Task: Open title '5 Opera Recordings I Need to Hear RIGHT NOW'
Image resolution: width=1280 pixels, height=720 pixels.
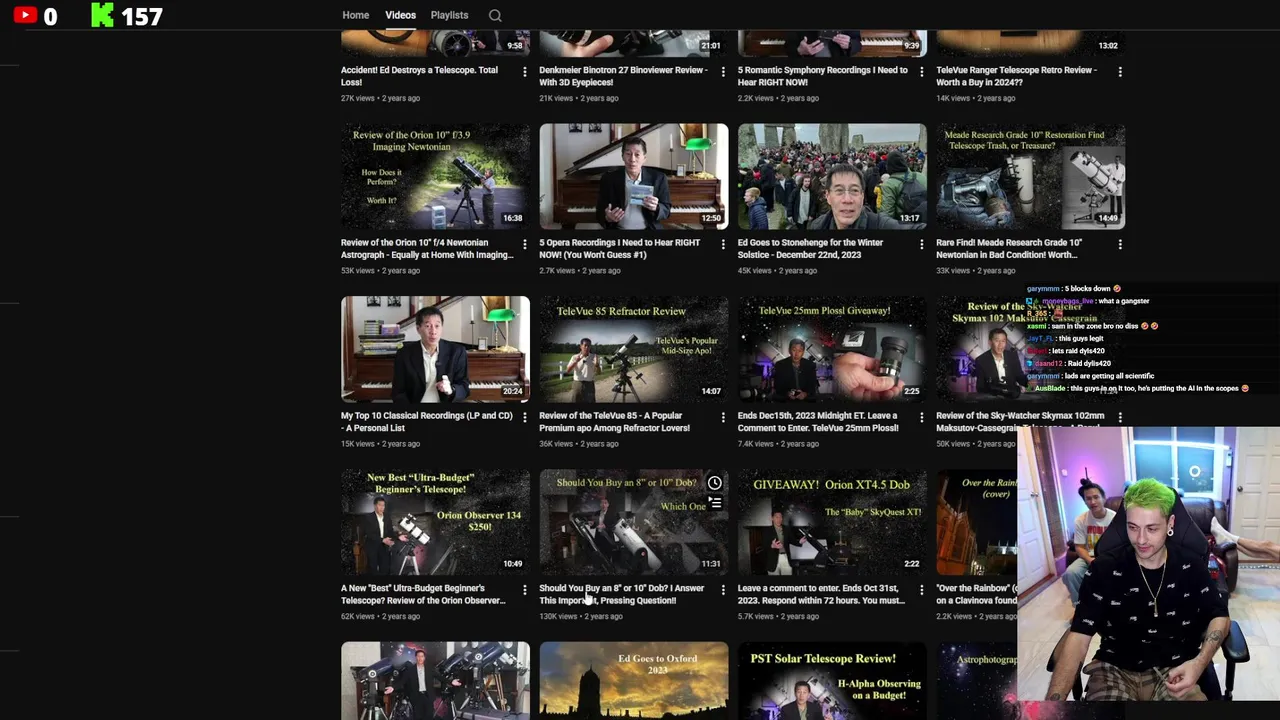Action: (620, 249)
